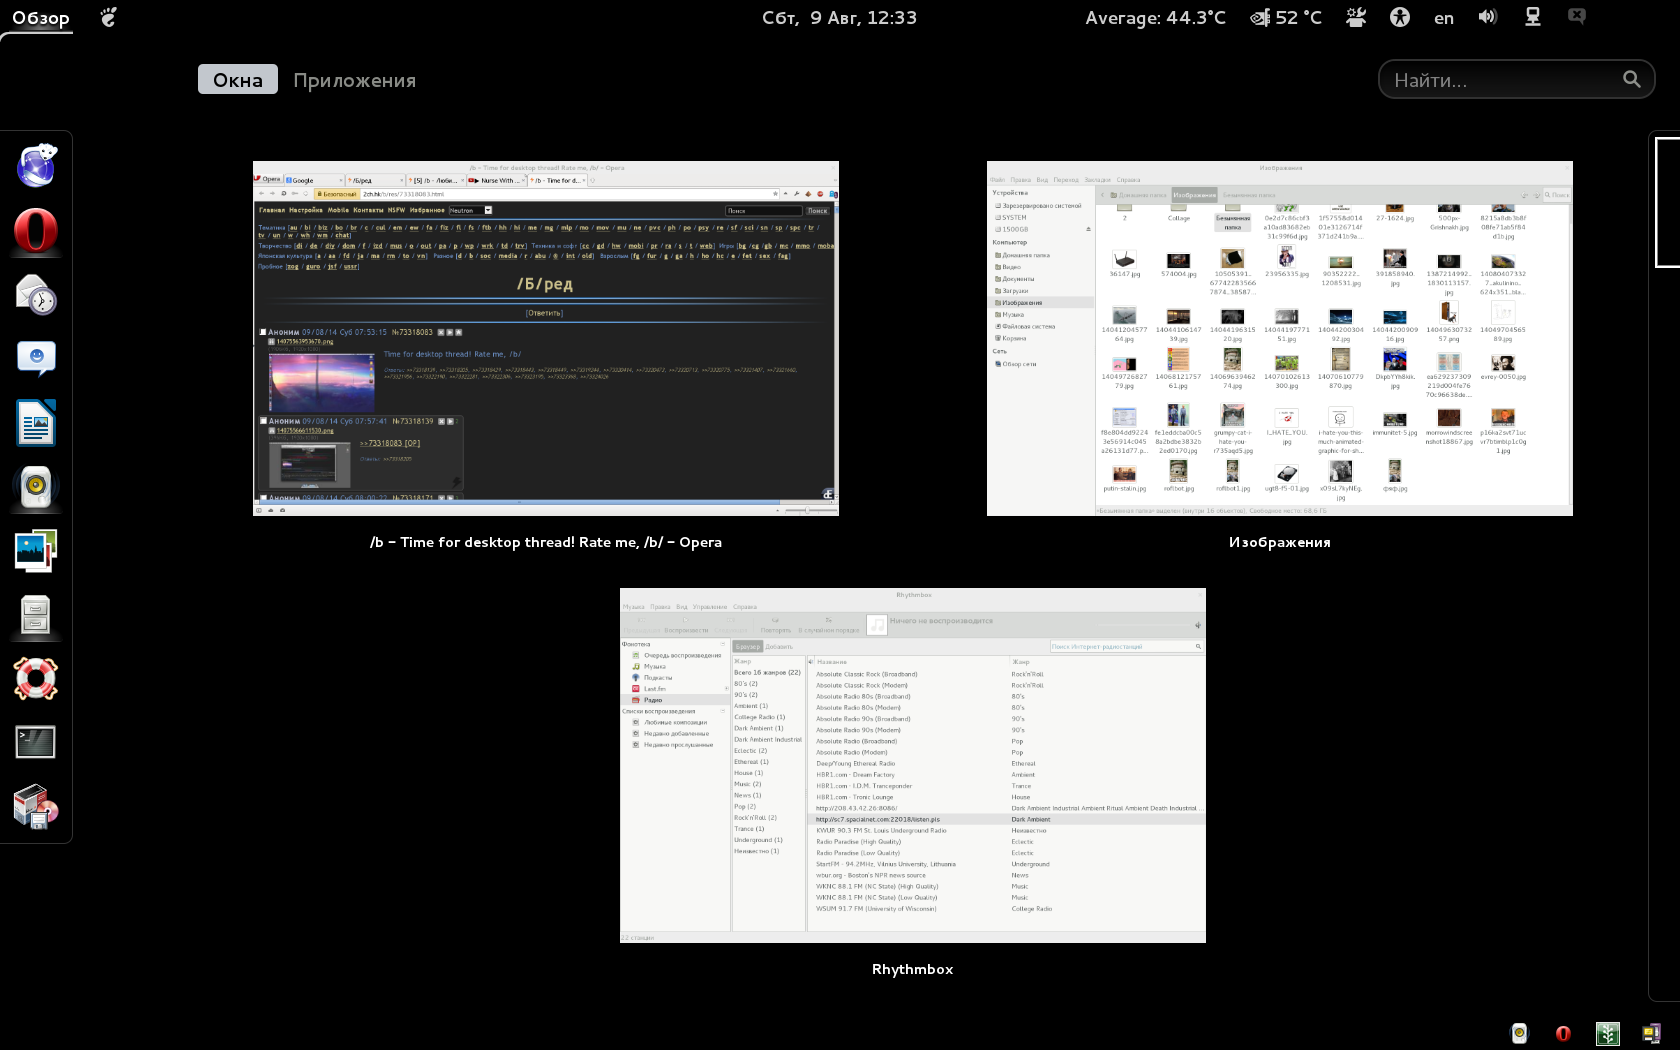Viewport: 1680px width, 1050px height.
Task: Open the Shotwell photo manager icon
Action: tap(36, 551)
